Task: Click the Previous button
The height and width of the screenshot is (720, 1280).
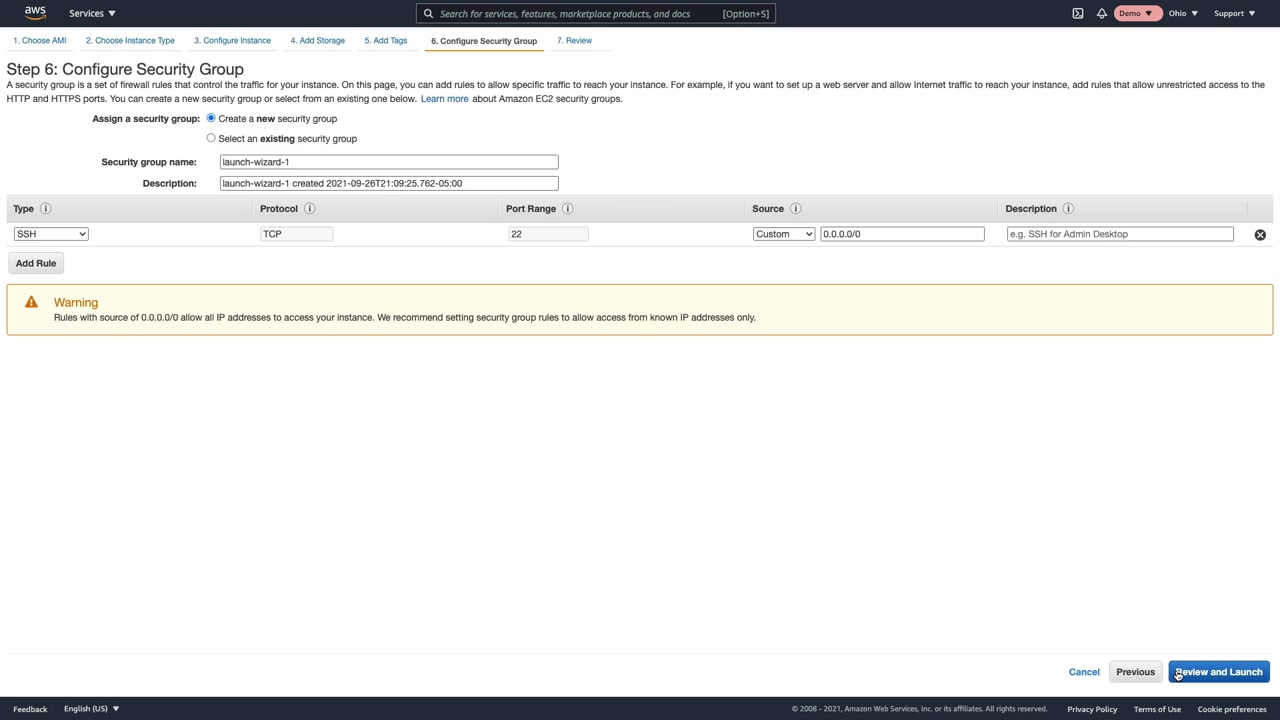Action: coord(1135,672)
